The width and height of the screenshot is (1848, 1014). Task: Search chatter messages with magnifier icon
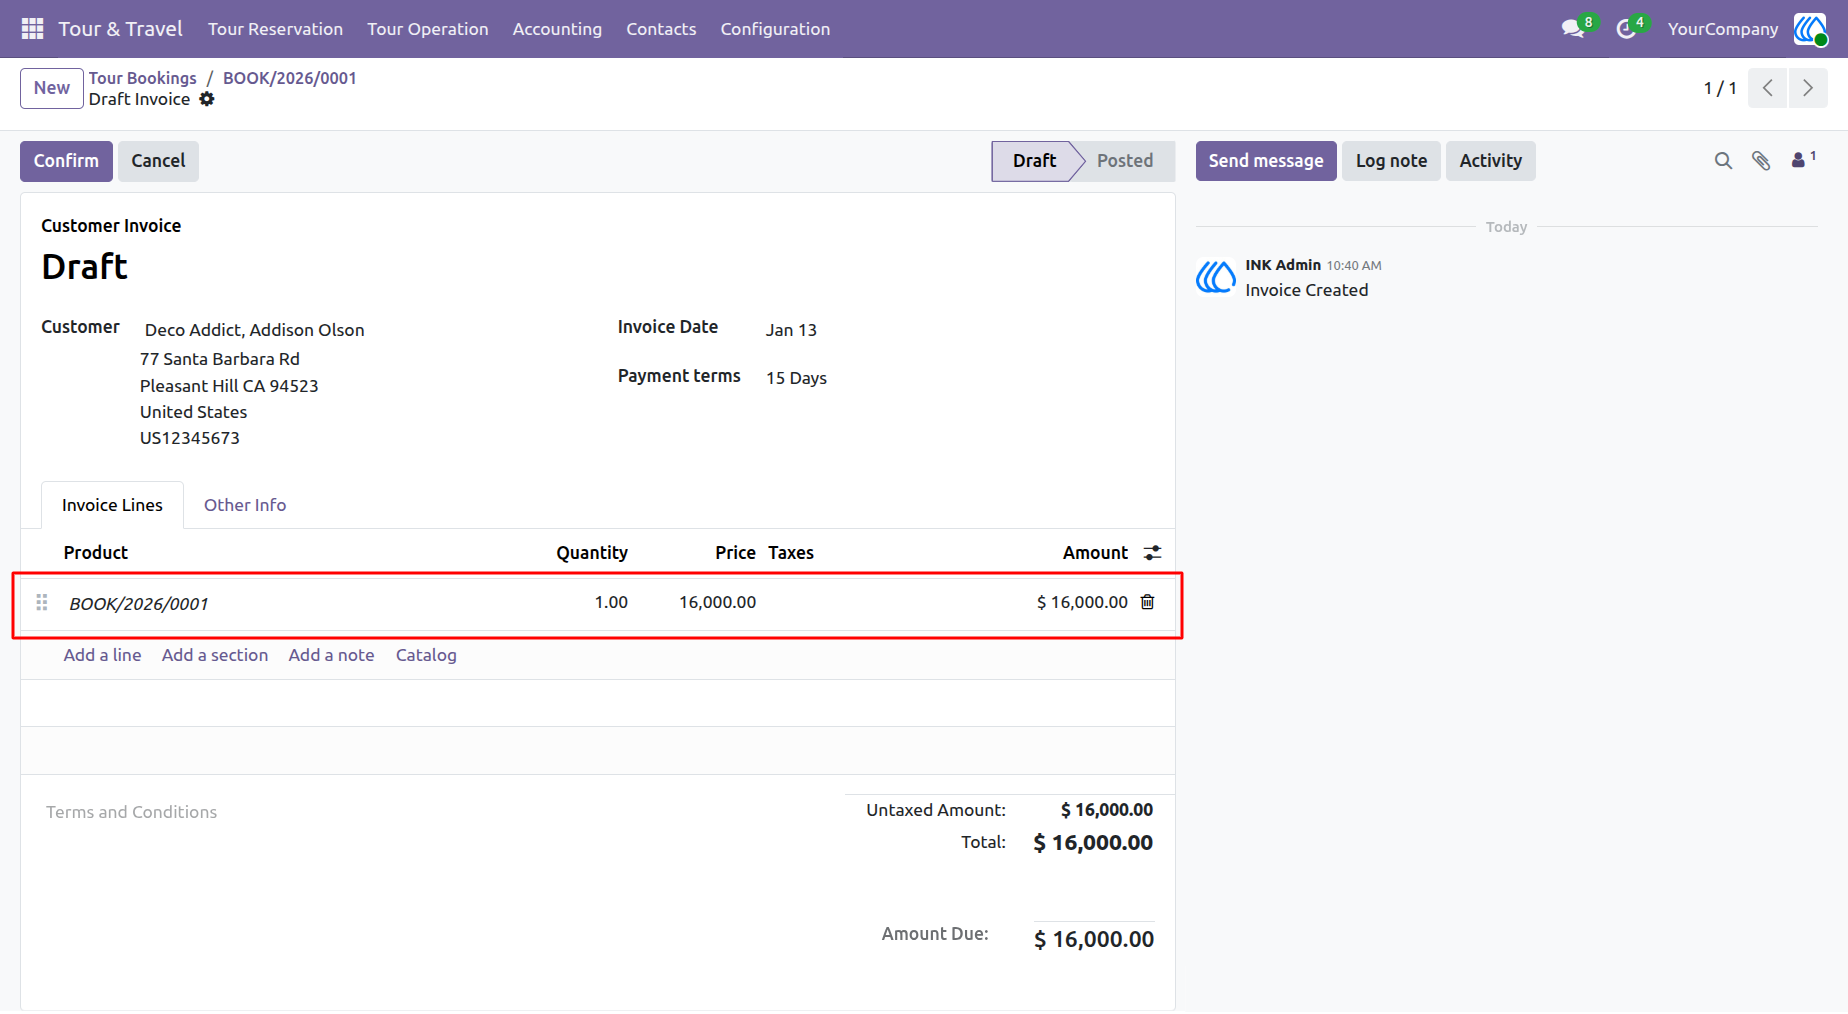1723,161
